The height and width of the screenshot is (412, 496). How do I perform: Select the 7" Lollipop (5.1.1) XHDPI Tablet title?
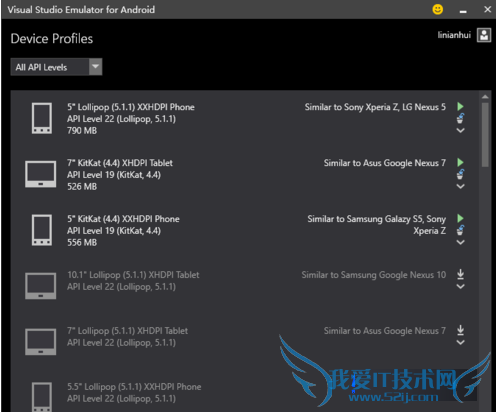[128, 331]
